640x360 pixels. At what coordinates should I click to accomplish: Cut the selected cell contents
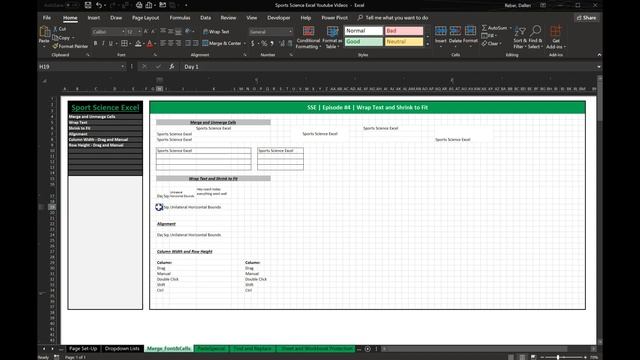[x=60, y=29]
